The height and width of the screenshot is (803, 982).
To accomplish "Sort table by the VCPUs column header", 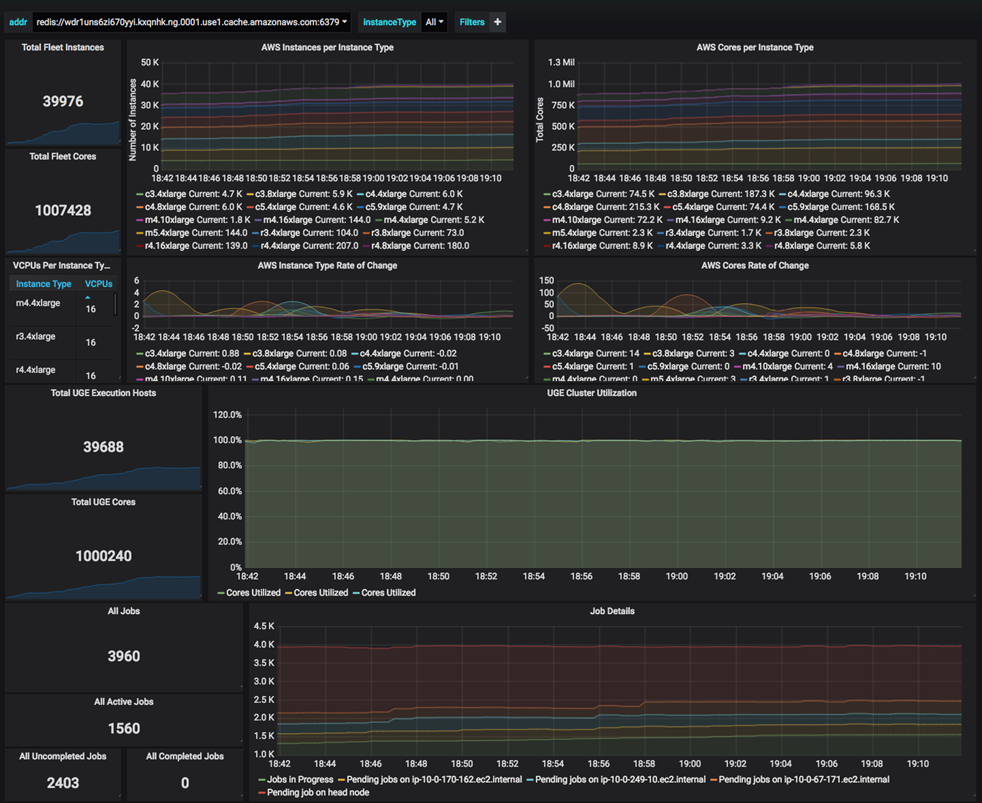I will click(x=97, y=284).
